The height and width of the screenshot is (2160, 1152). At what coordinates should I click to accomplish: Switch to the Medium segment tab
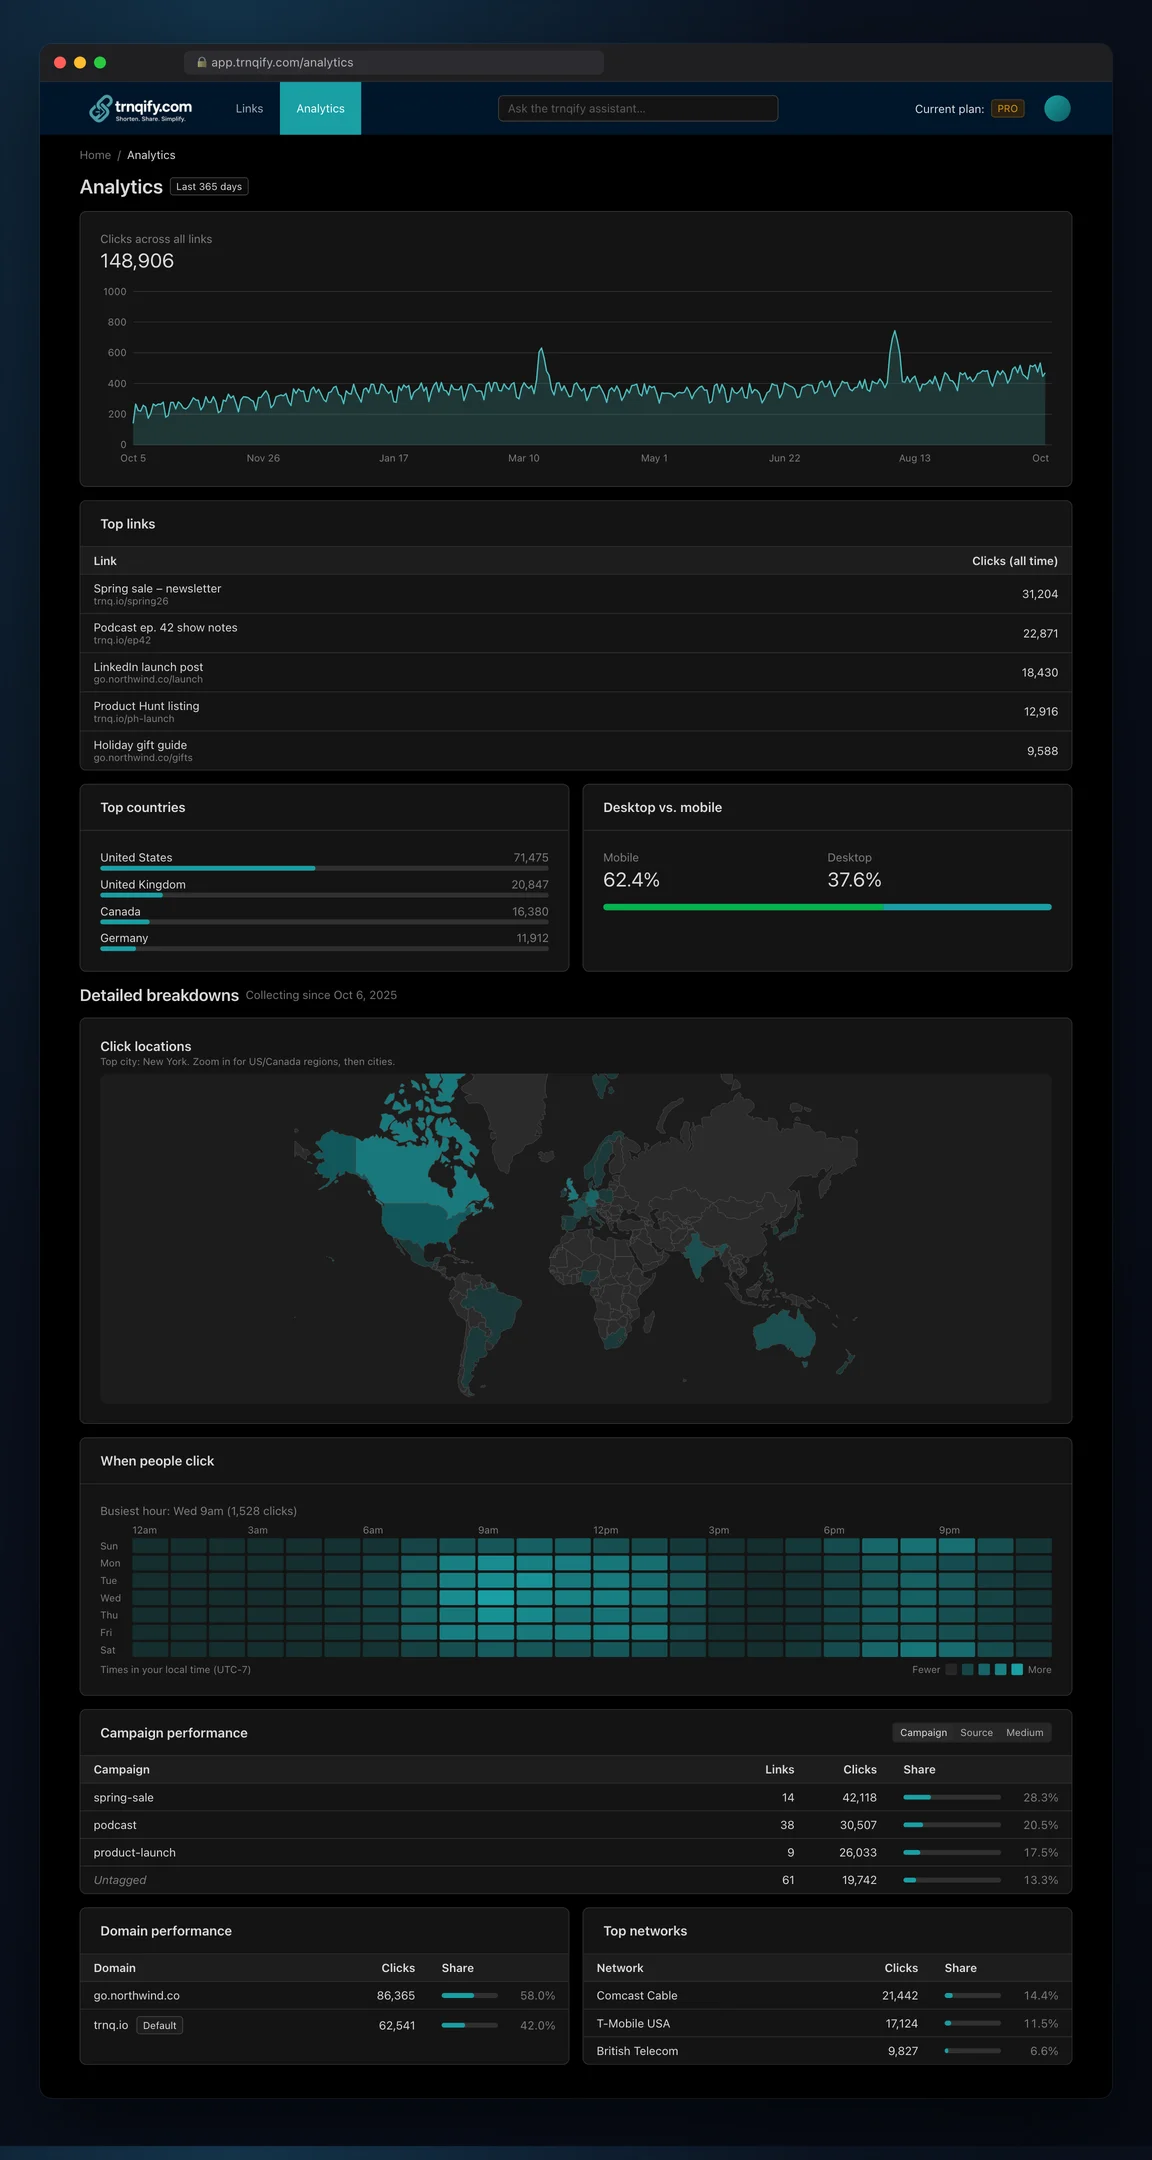click(1025, 1733)
